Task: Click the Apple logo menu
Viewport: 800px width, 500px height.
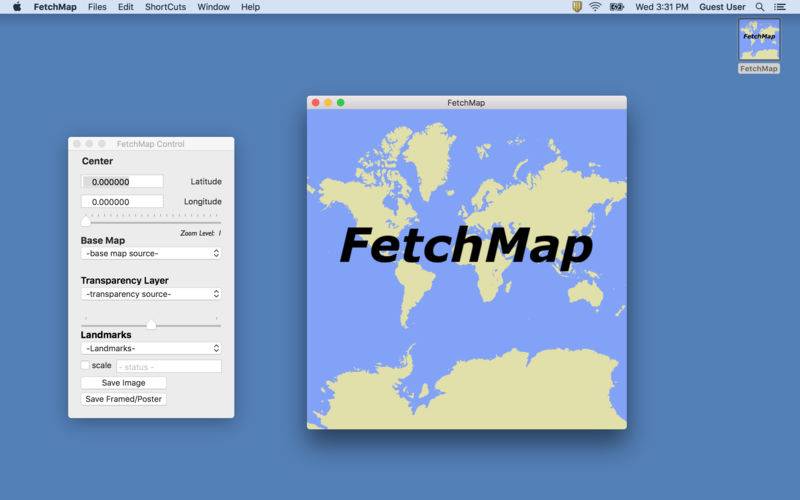Action: tap(16, 7)
